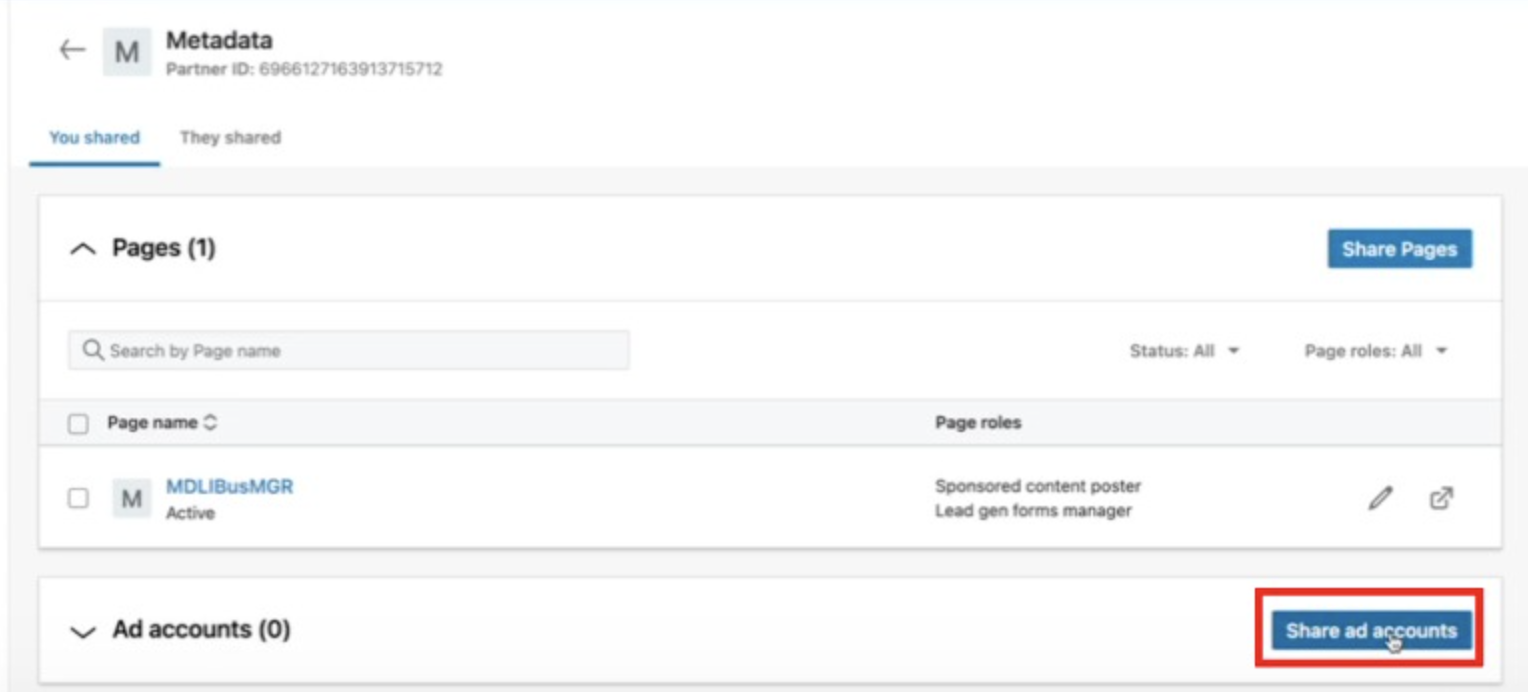Image resolution: width=1528 pixels, height=692 pixels.
Task: Click the Metadata partner logo avatar
Action: click(x=127, y=52)
